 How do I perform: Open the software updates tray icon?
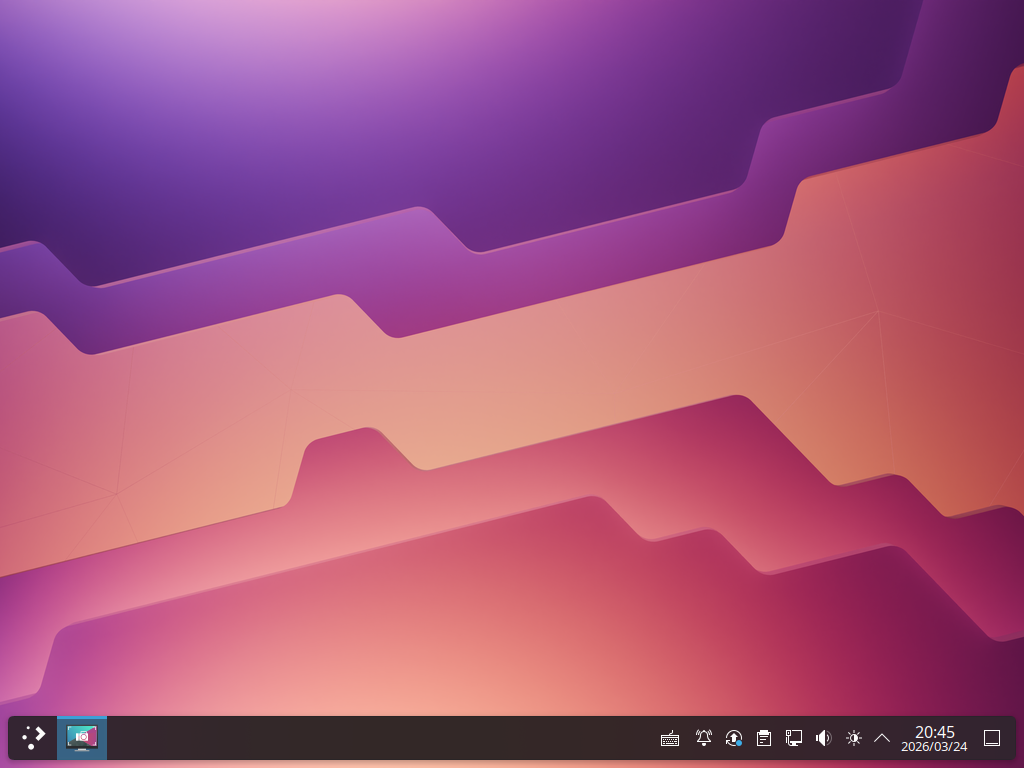pos(733,738)
